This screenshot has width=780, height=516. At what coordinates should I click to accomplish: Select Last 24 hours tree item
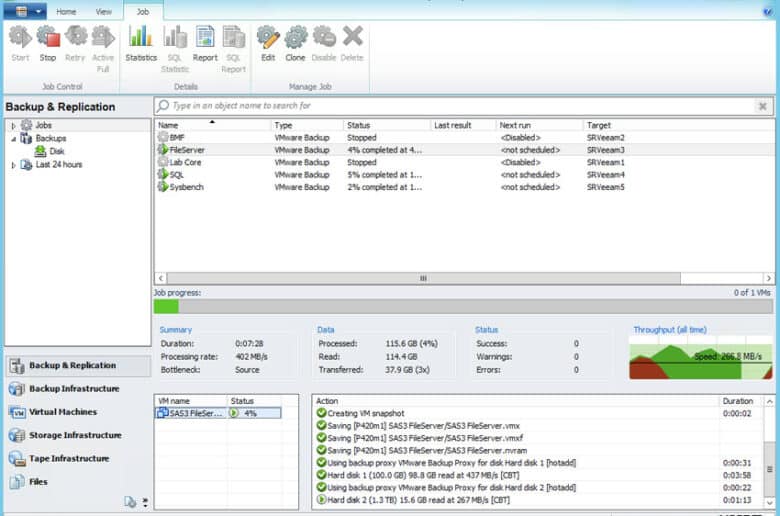coord(59,165)
